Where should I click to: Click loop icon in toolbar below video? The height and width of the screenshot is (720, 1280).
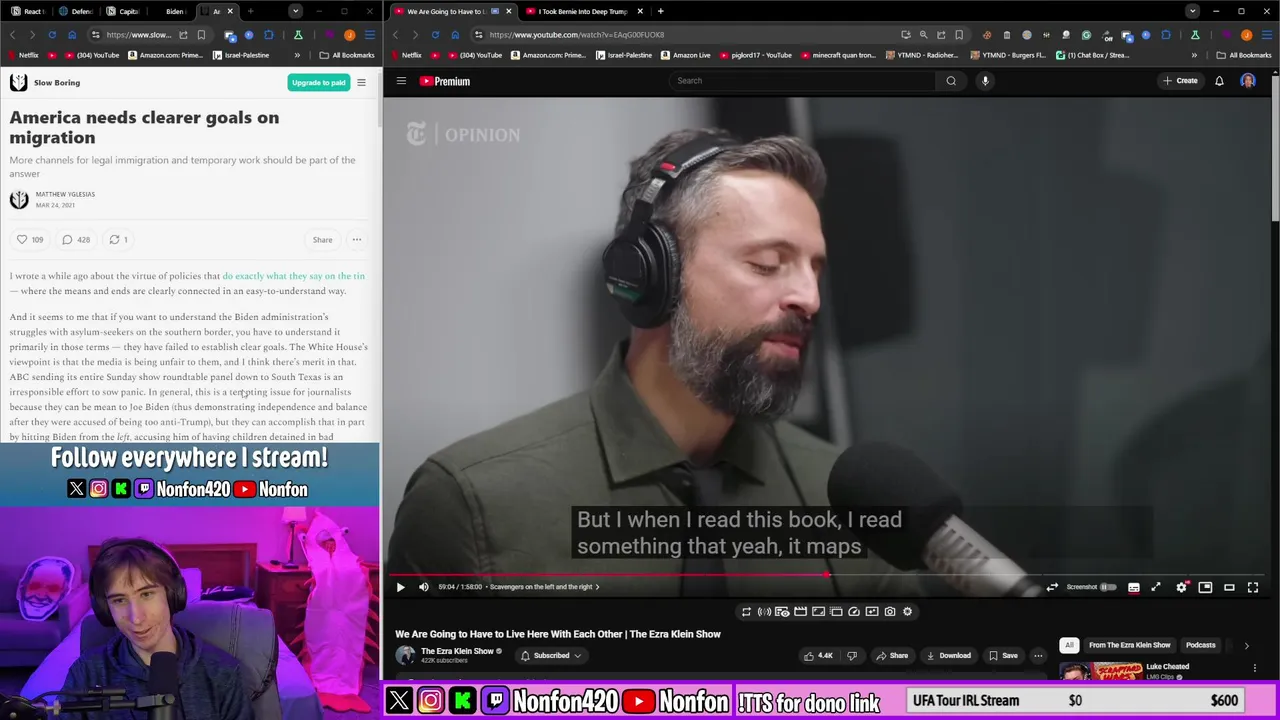point(746,612)
